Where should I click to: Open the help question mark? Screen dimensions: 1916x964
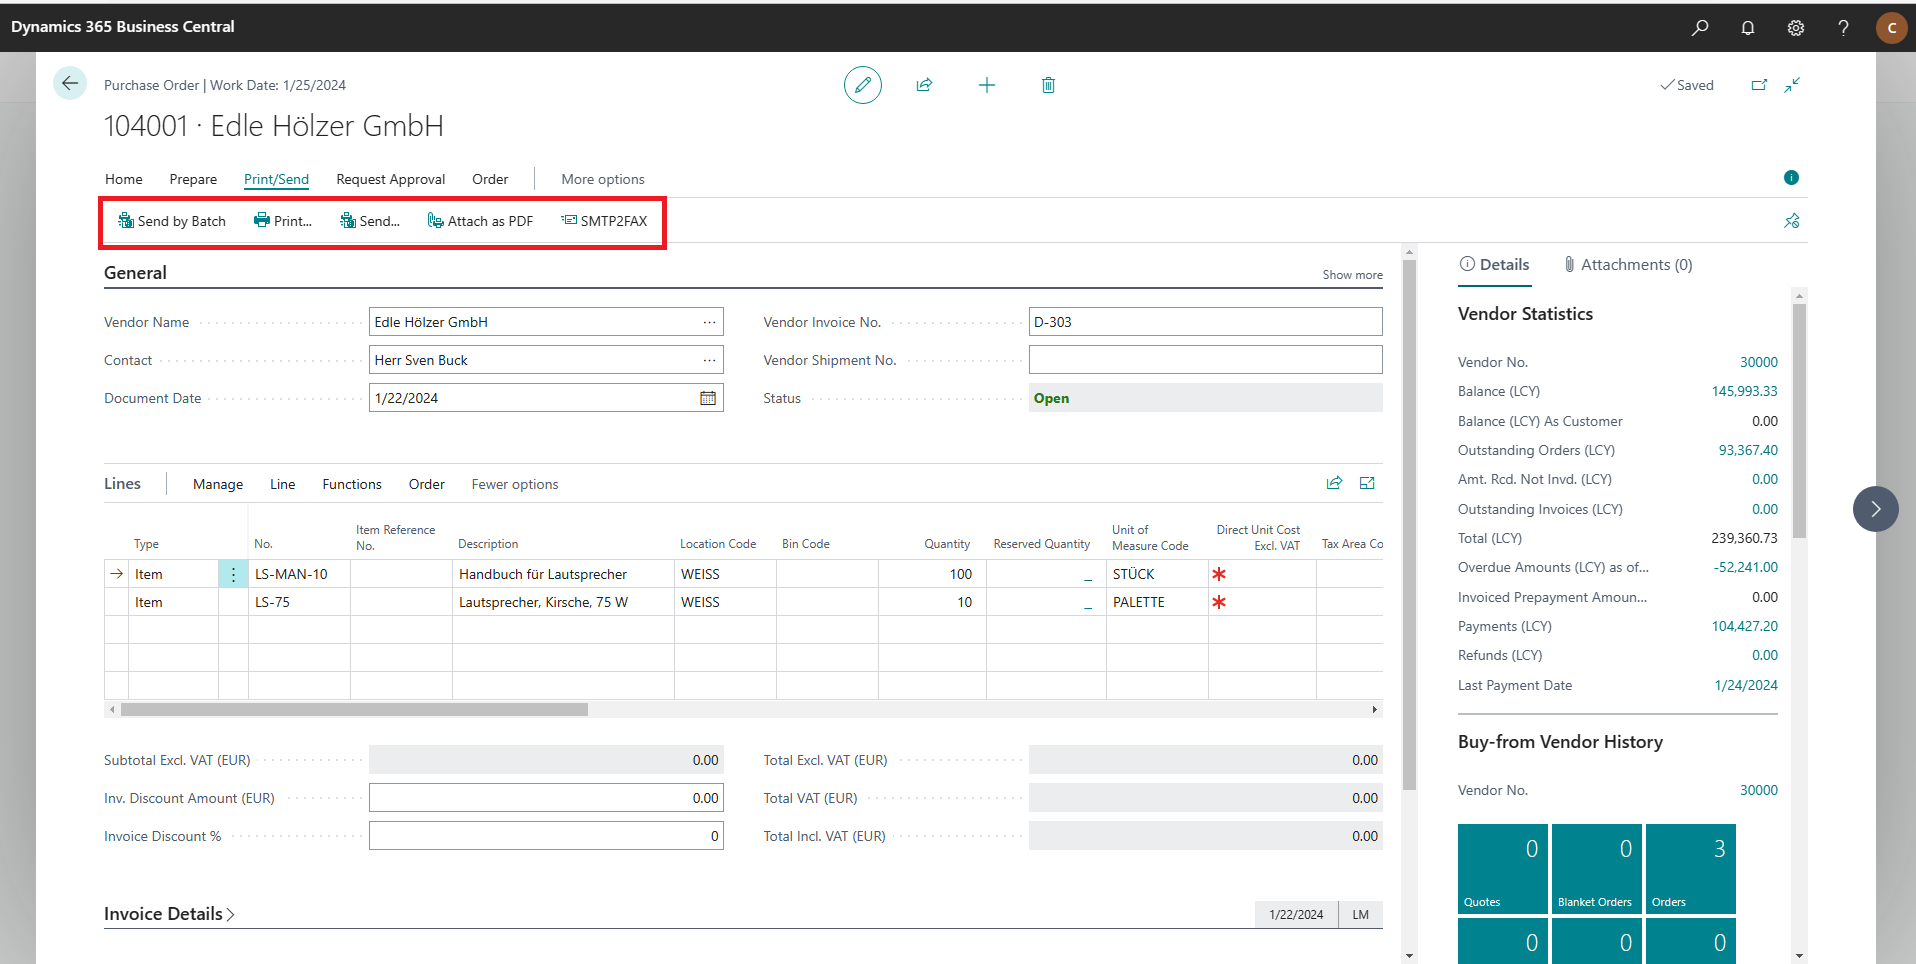pos(1843,28)
